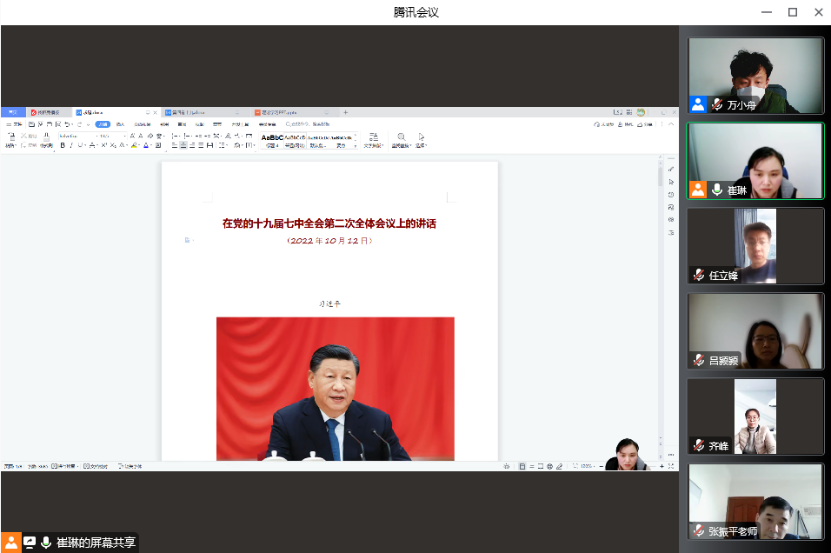The height and width of the screenshot is (553, 831).
Task: Toggle microphone icon in screen-share status bar
Action: click(46, 542)
